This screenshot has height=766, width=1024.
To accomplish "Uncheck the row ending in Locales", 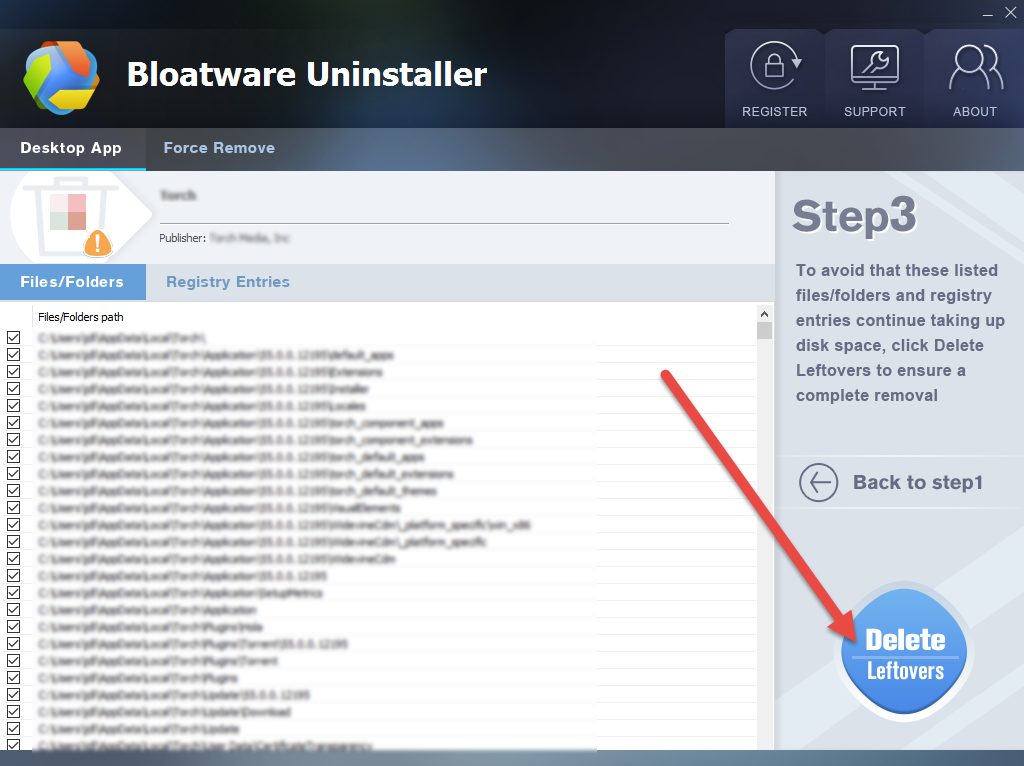I will click(14, 406).
